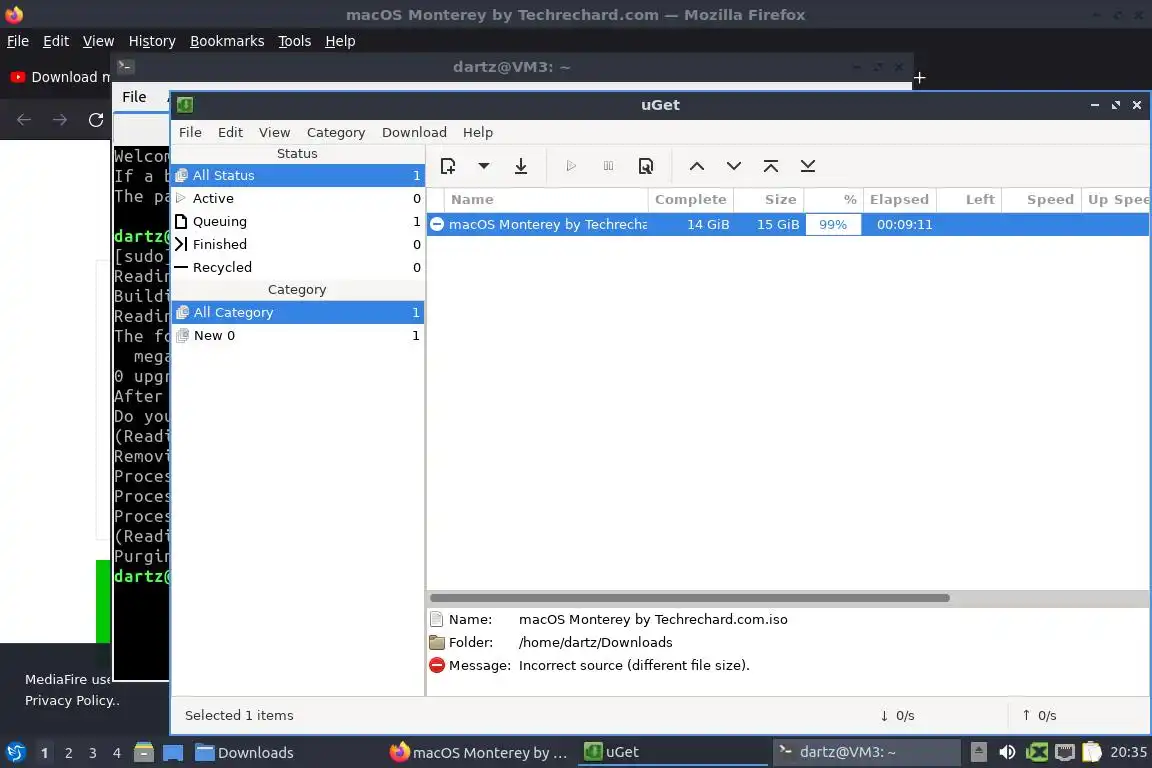This screenshot has height=768, width=1152.
Task: Click the % column header
Action: [834, 199]
